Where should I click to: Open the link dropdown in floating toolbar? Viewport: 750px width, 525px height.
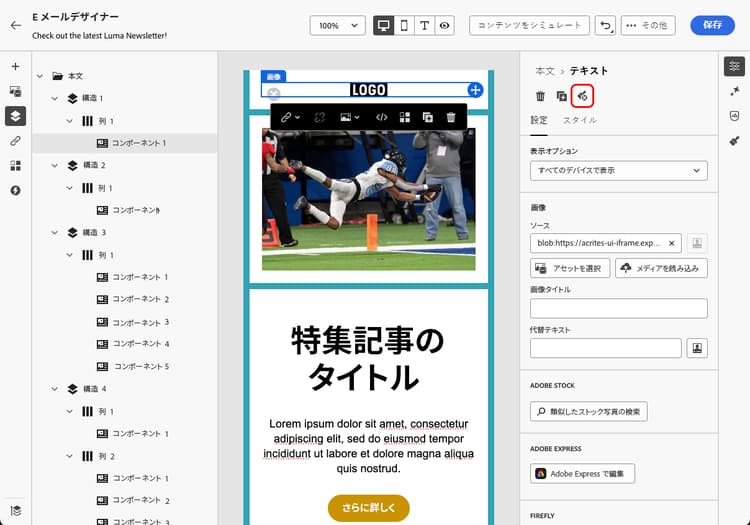[290, 118]
